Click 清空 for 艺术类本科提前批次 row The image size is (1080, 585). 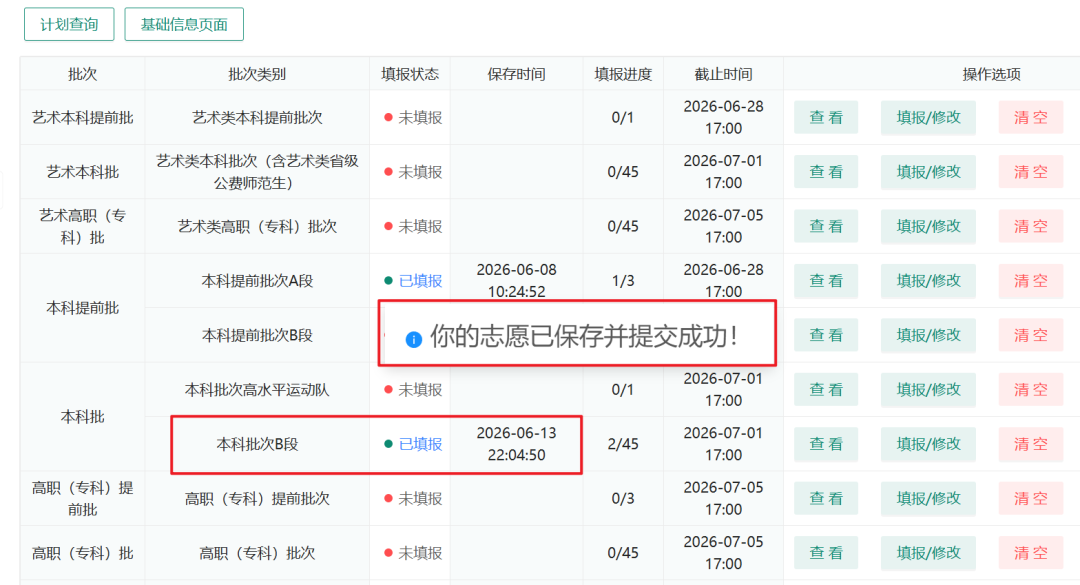tap(1030, 117)
